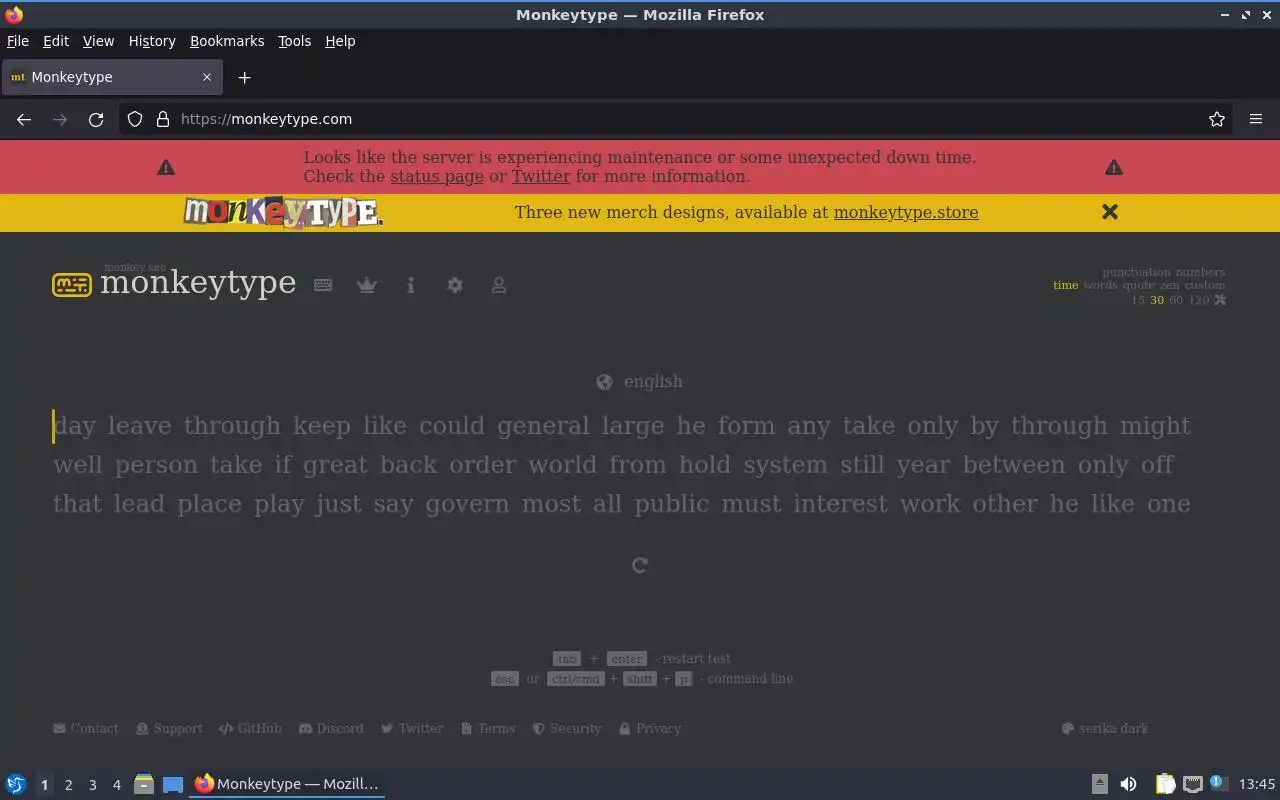Open the status page link

[437, 177]
